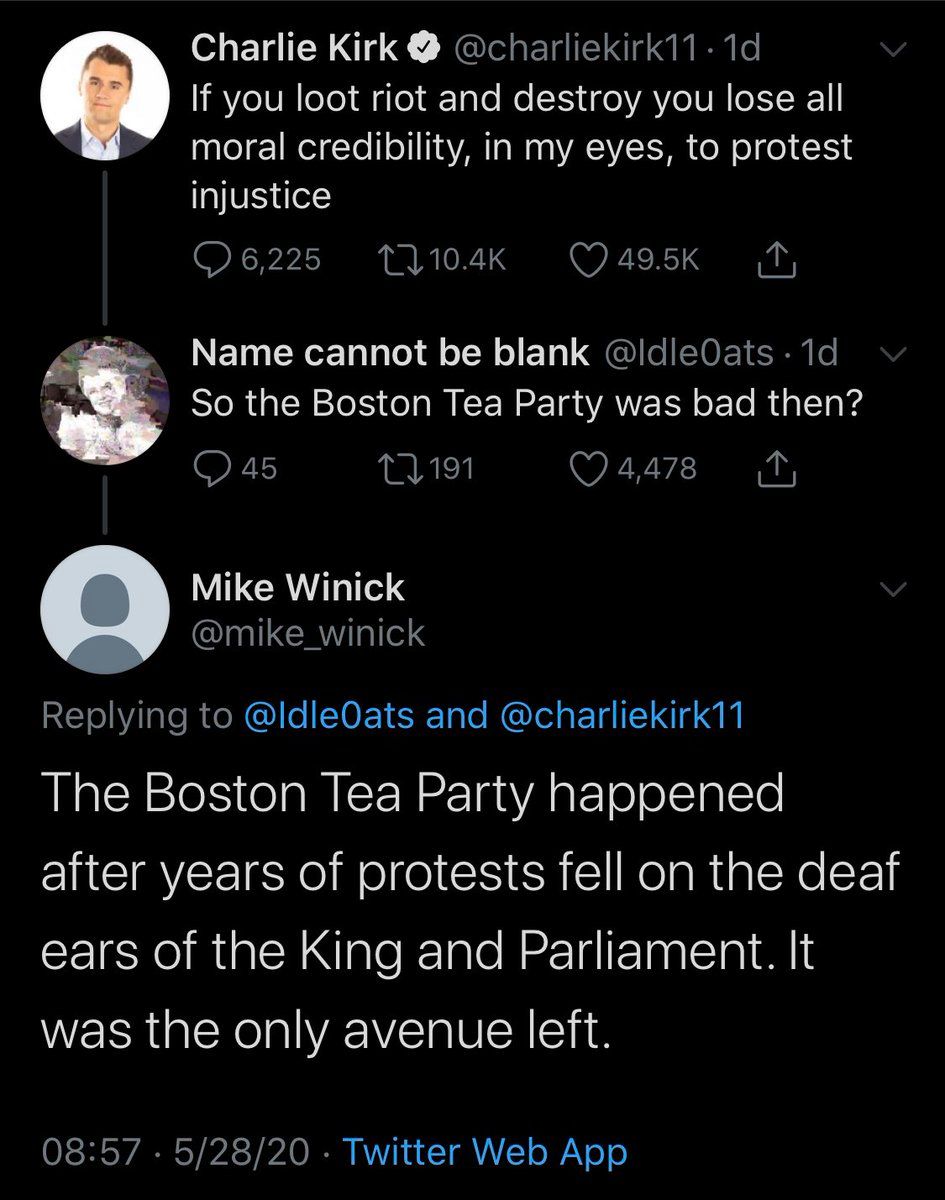The image size is (945, 1200).
Task: Open Mike Winick tweet options chevron
Action: (x=892, y=591)
